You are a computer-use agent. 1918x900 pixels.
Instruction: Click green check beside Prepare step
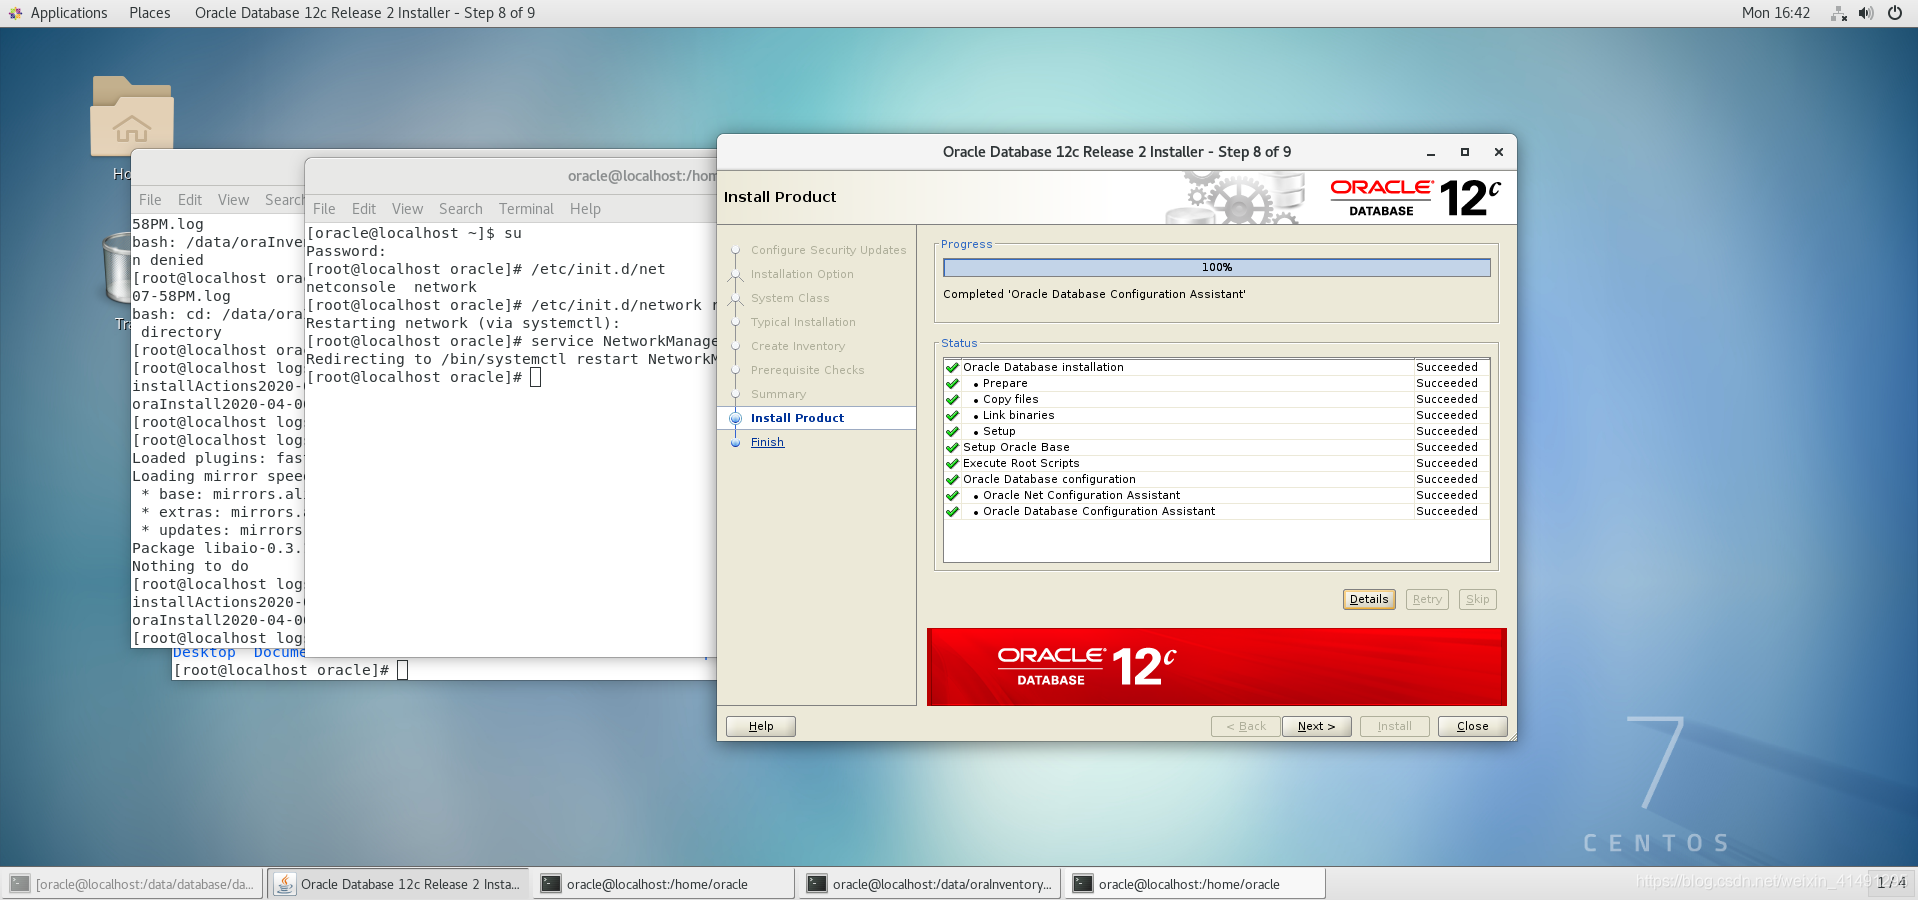(952, 383)
